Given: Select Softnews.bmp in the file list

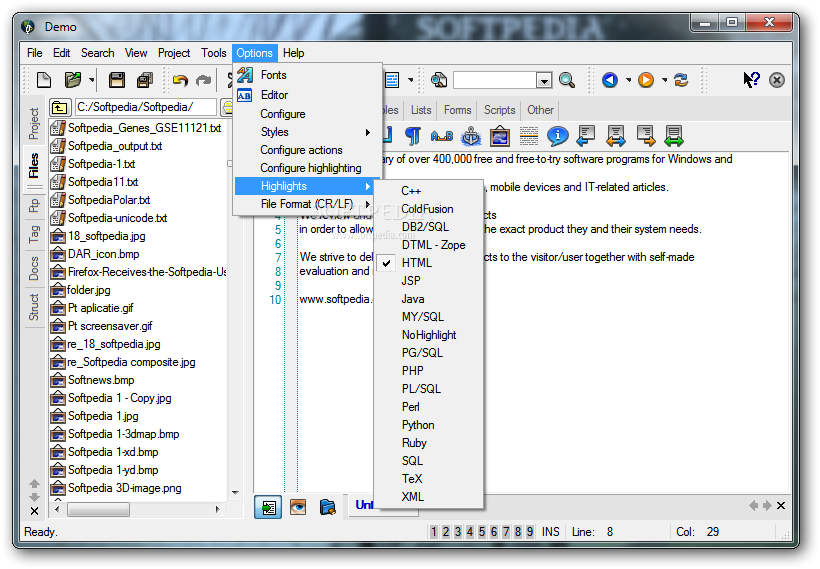Looking at the screenshot, I should (x=101, y=380).
